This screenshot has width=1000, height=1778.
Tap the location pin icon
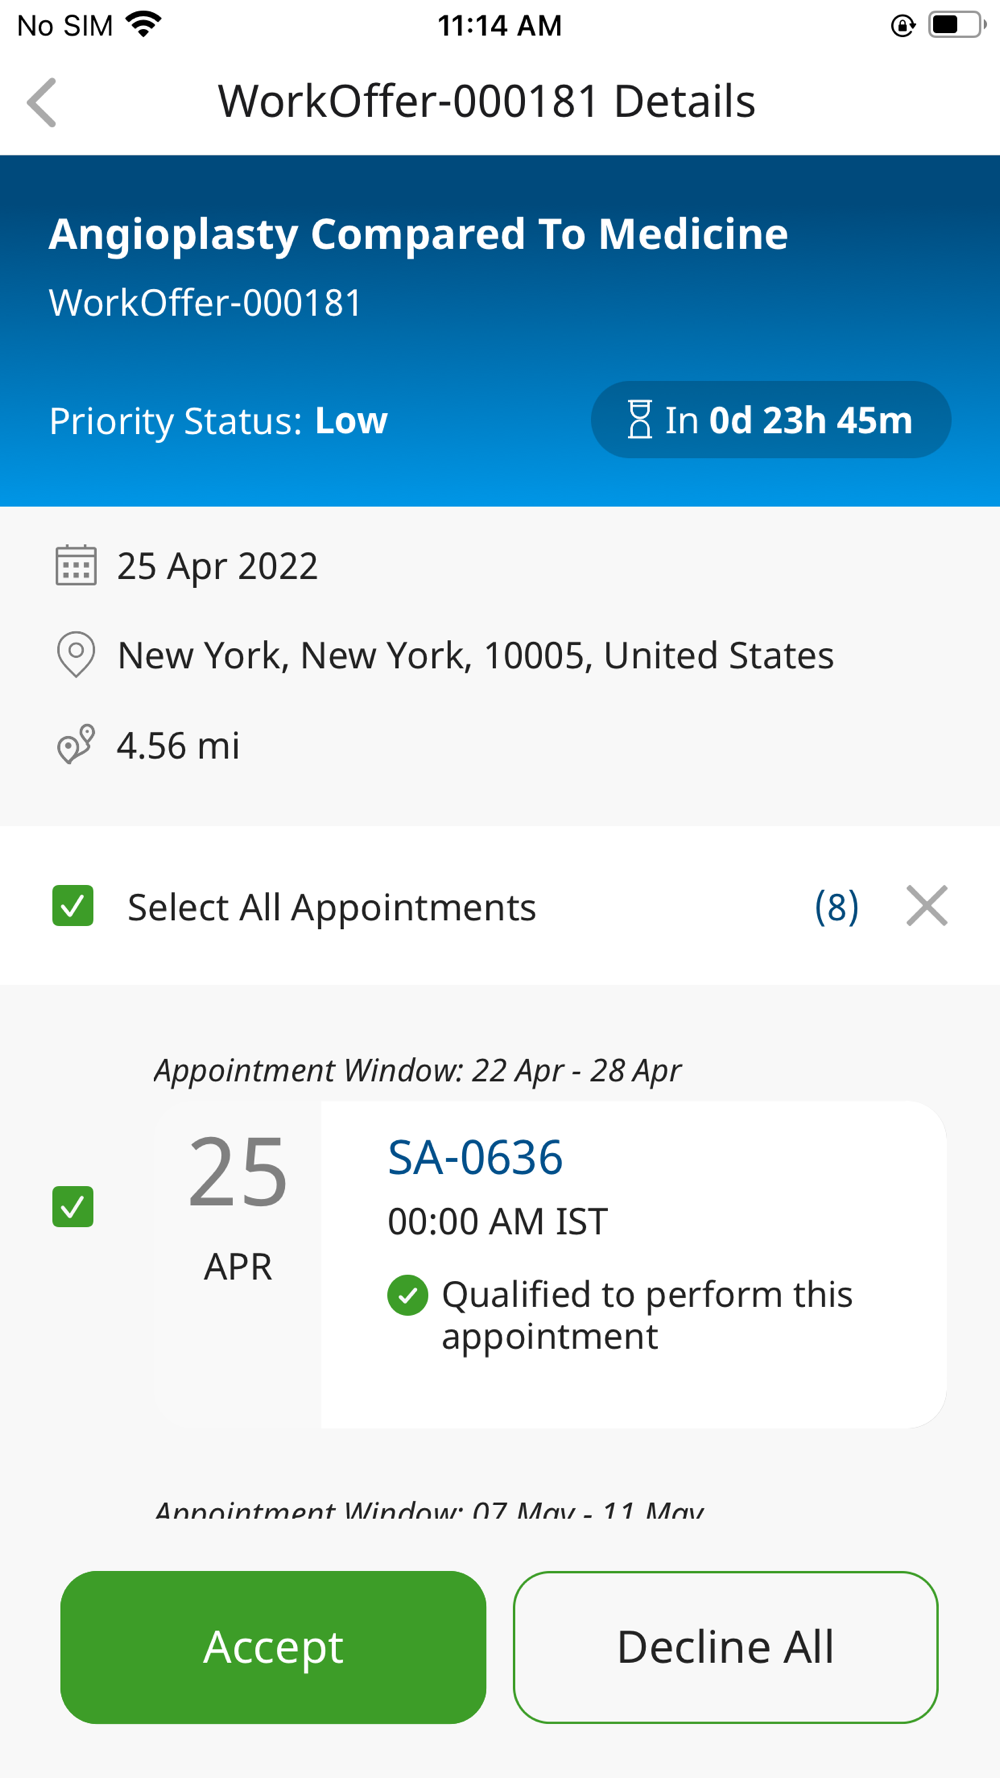pyautogui.click(x=76, y=655)
